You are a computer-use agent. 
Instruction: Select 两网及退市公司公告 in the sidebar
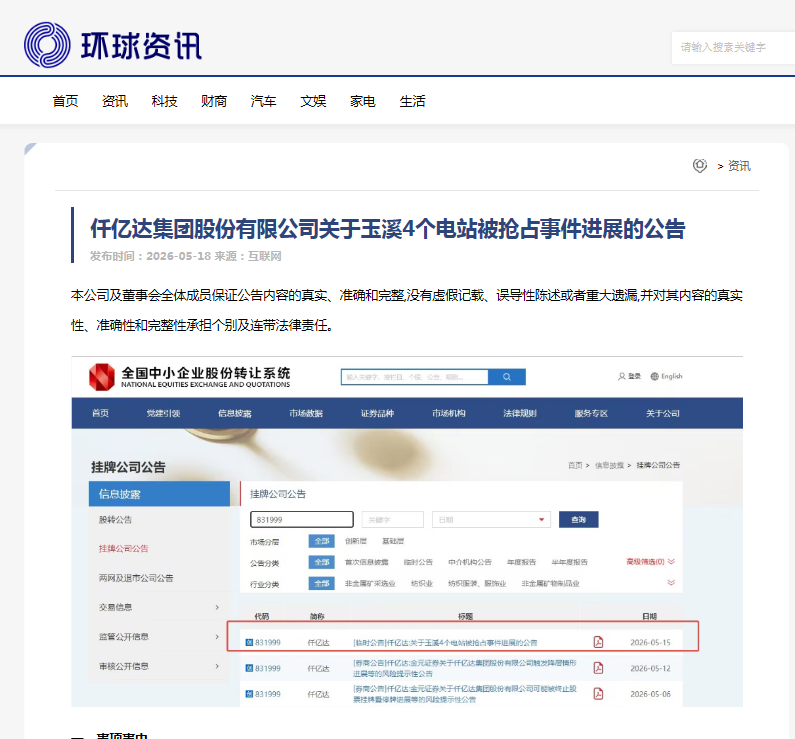tap(136, 578)
